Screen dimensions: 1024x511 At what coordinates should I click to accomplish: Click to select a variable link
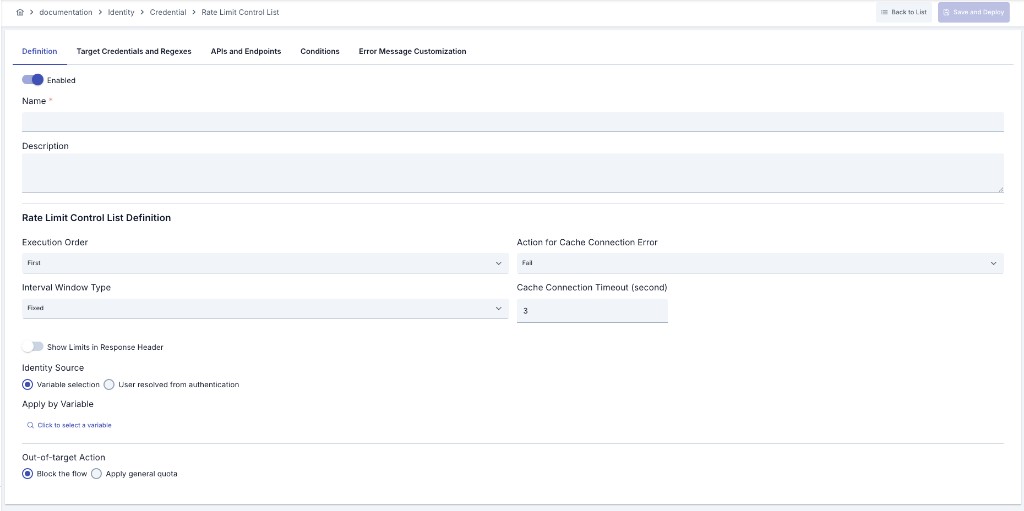click(x=74, y=425)
